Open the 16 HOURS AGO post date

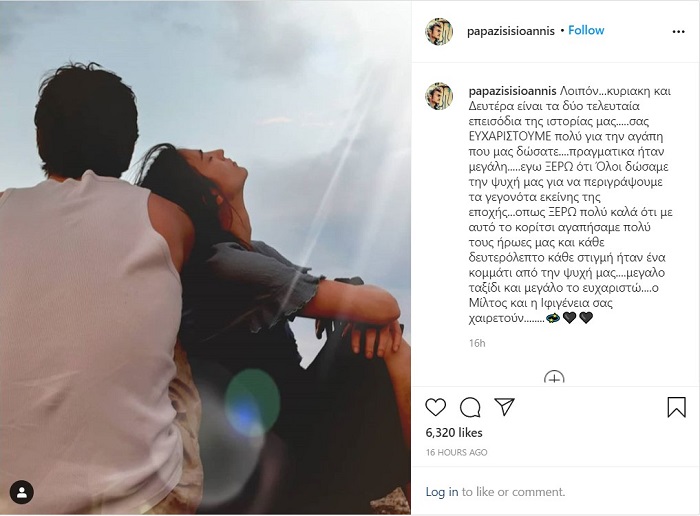(x=456, y=453)
